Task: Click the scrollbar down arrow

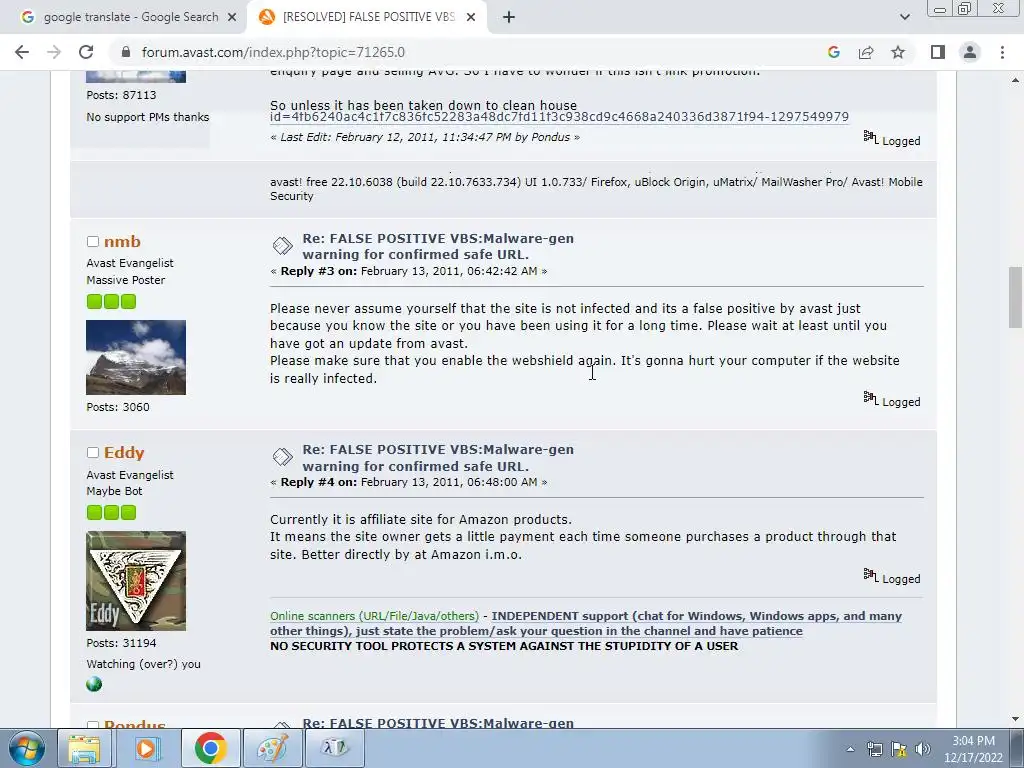Action: pos(1015,719)
